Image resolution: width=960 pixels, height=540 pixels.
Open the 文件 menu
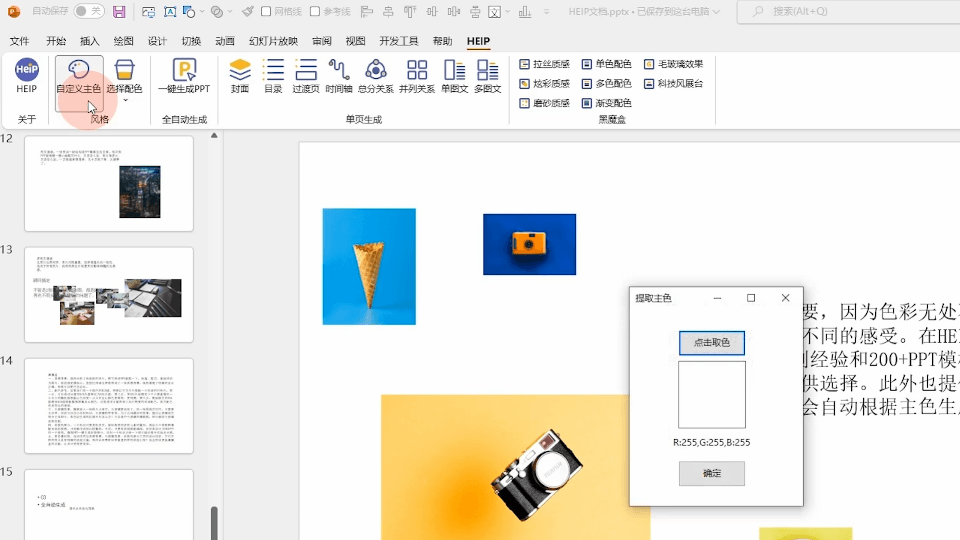coord(20,41)
